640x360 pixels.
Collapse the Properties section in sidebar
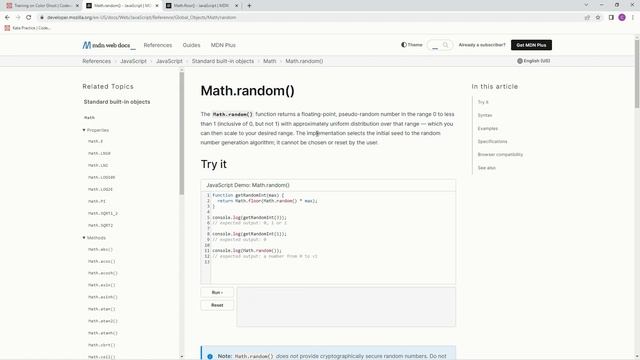pyautogui.click(x=96, y=130)
